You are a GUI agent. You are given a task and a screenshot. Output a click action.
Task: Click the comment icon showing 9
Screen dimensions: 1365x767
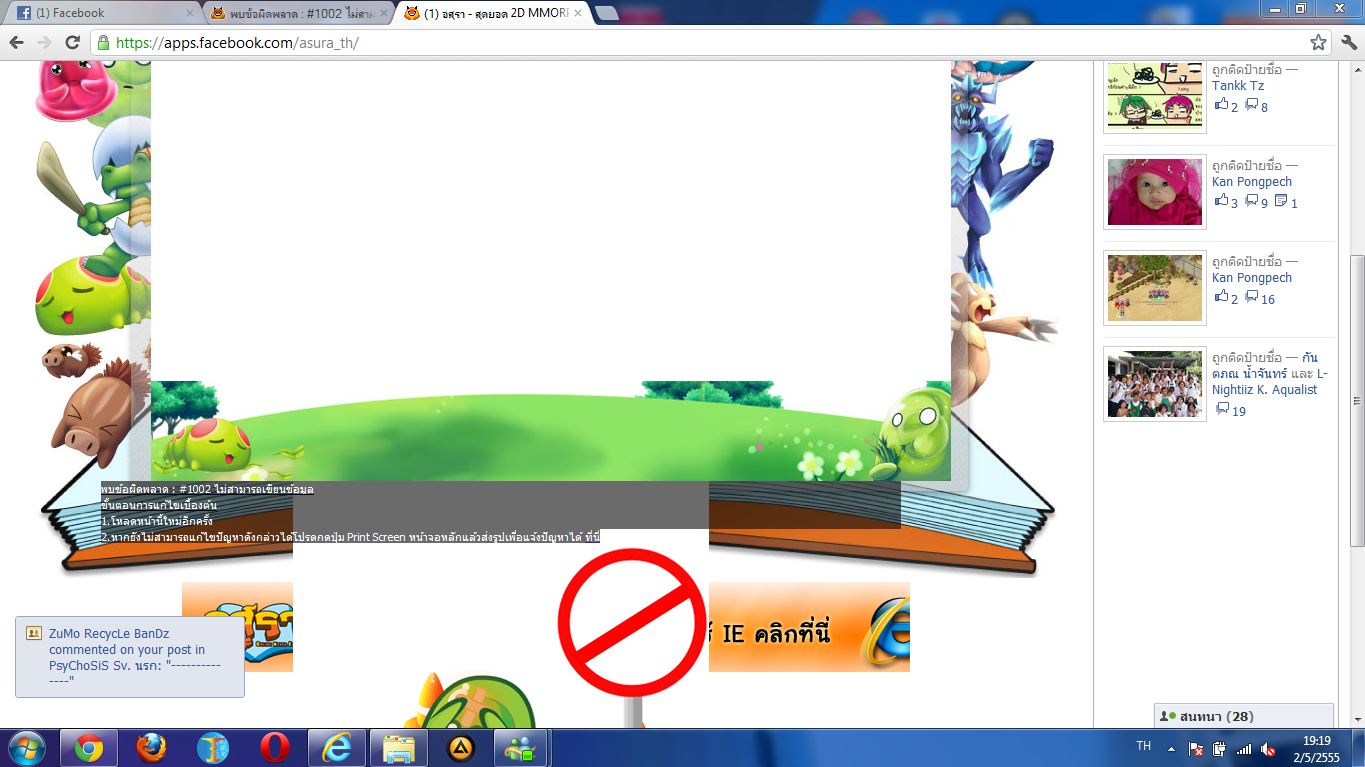click(1251, 201)
